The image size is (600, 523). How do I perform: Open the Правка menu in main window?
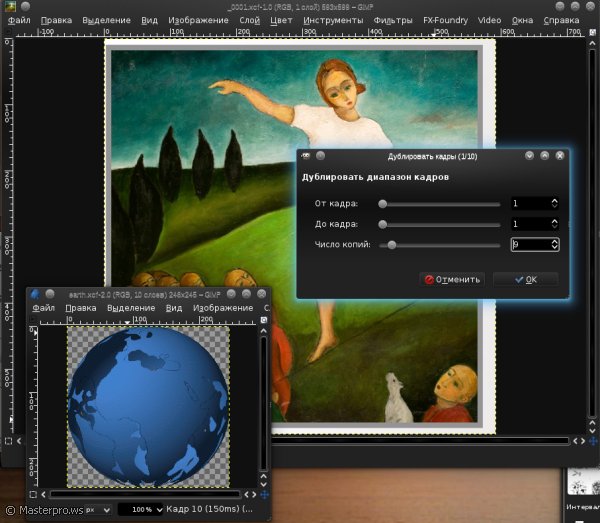coord(56,20)
